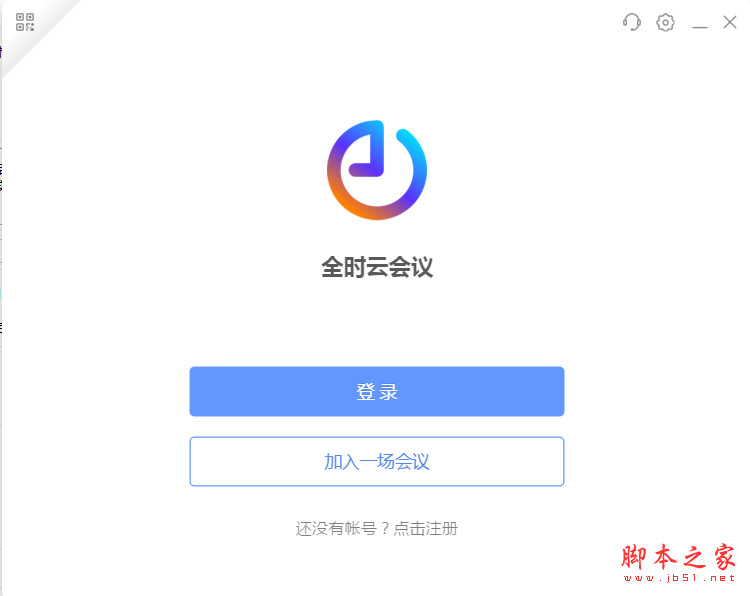The width and height of the screenshot is (750, 596).
Task: Click the 登录 button
Action: click(x=377, y=391)
